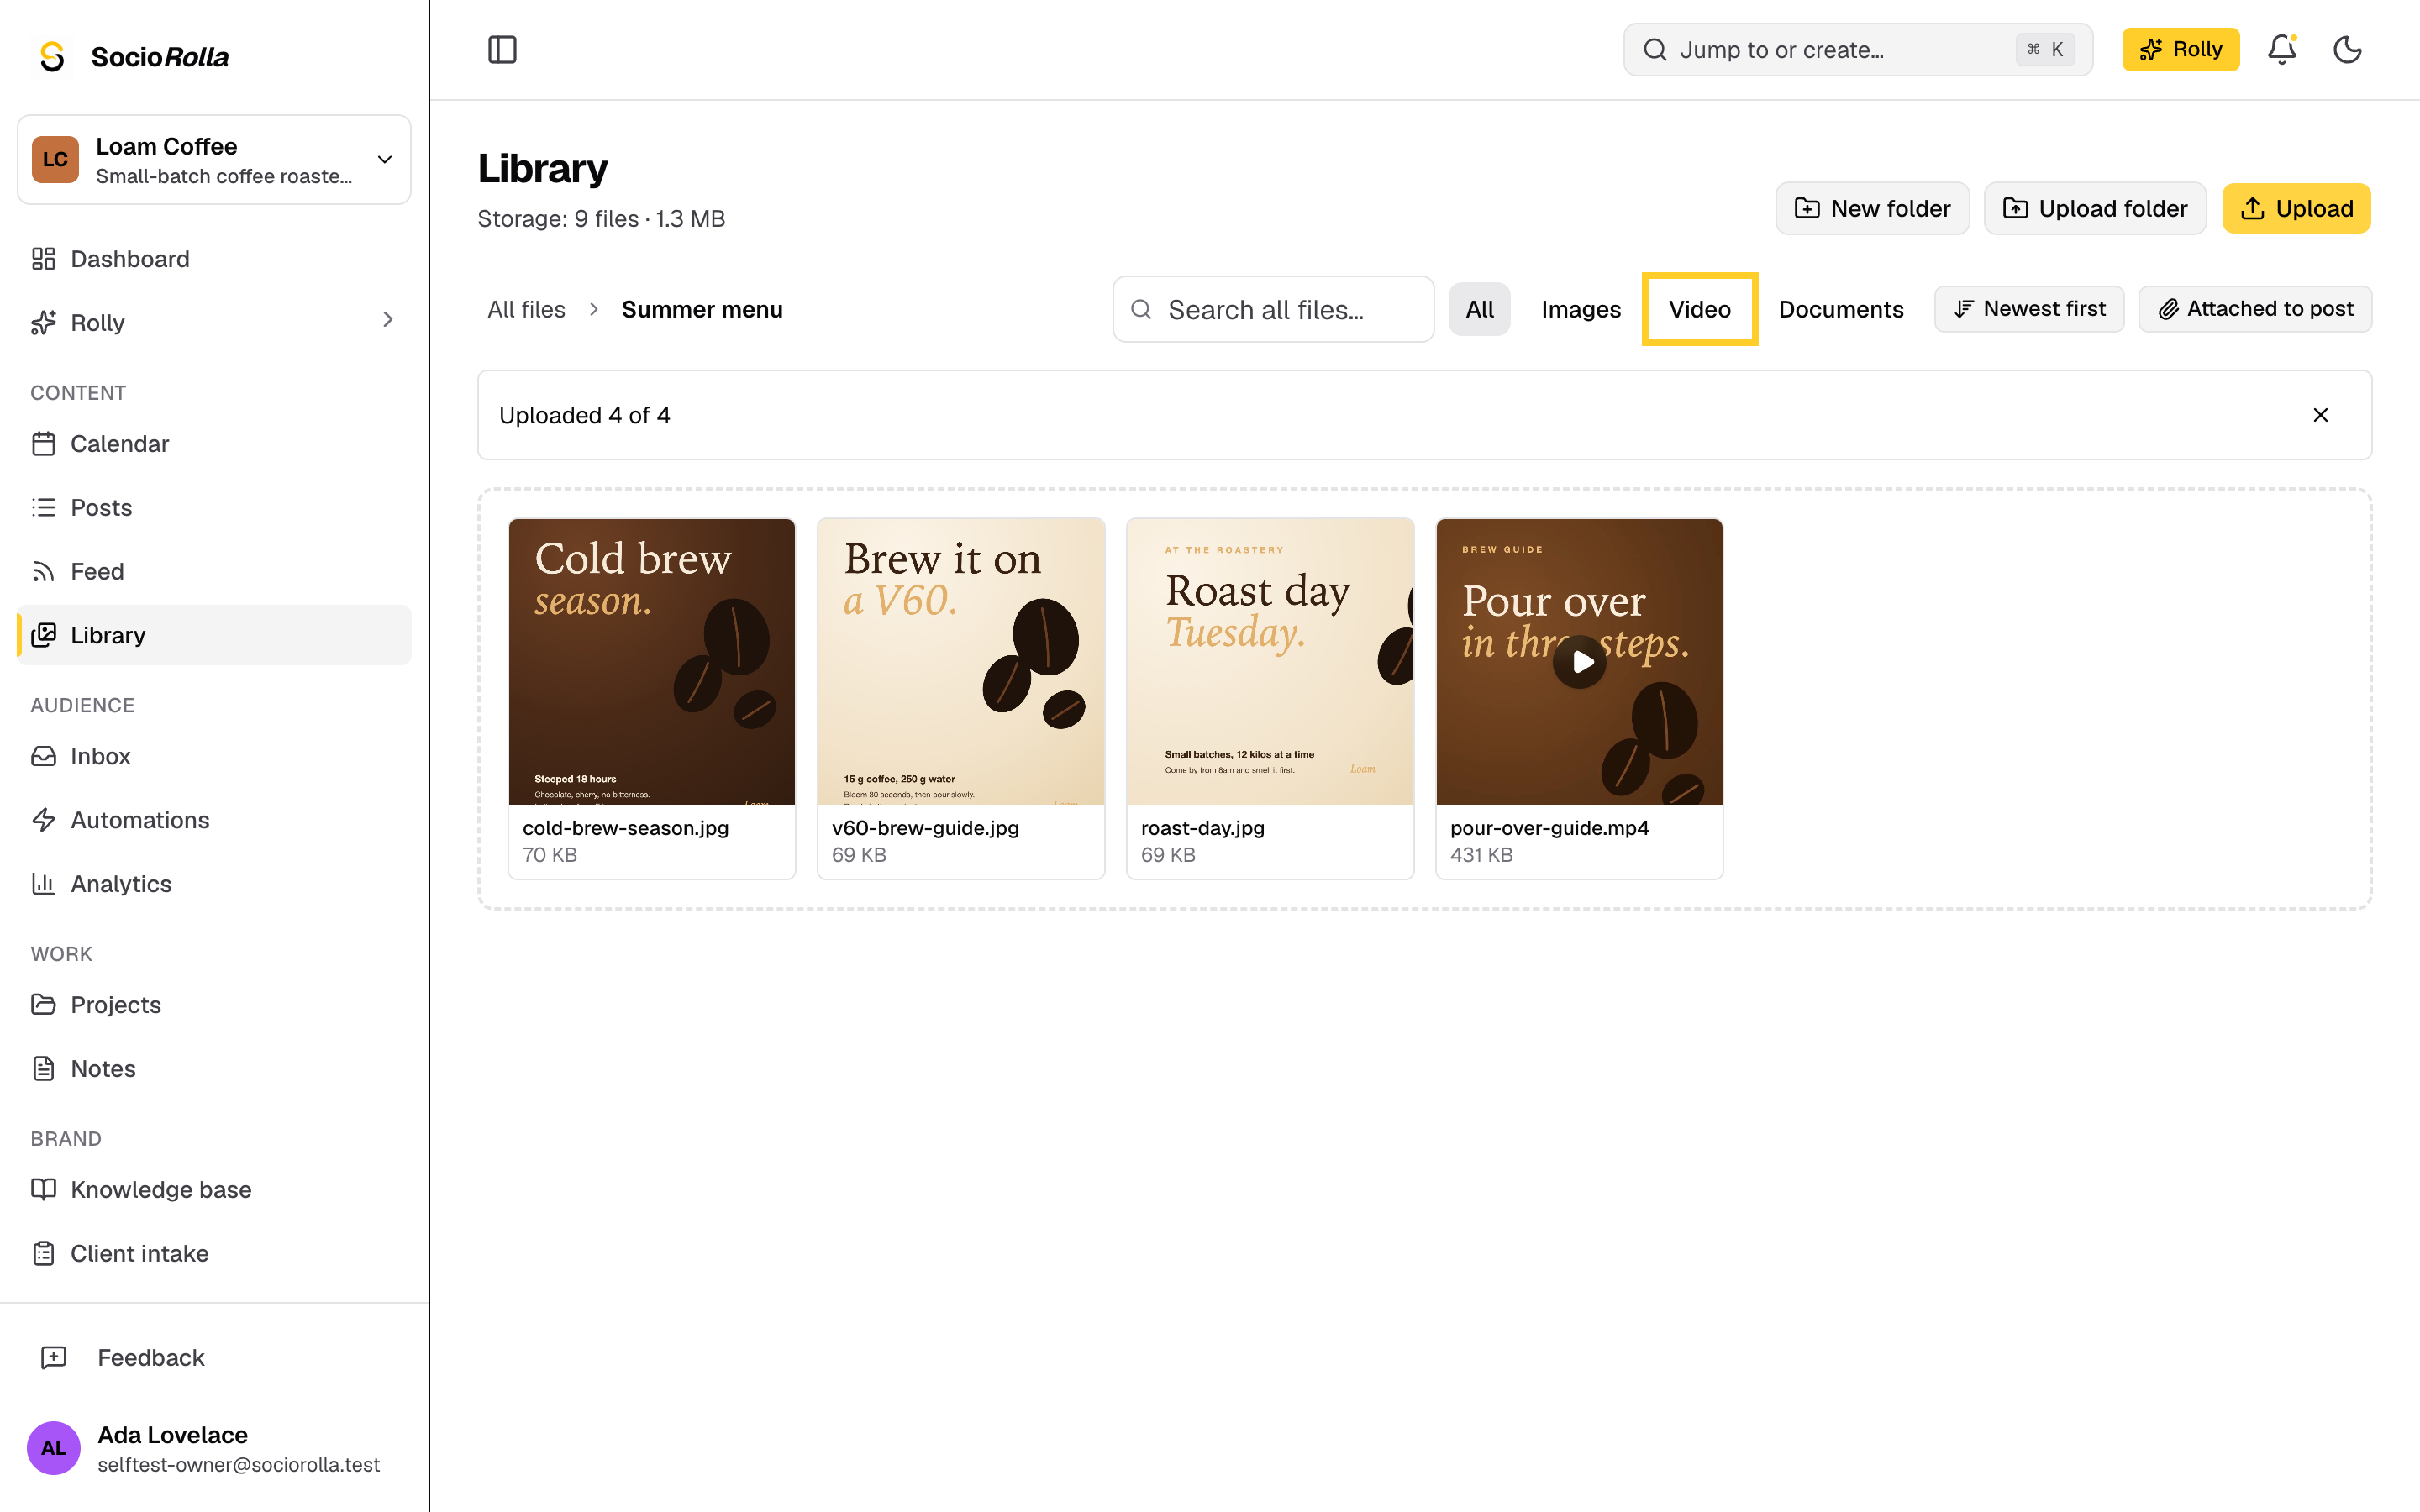Open Client intake page

[x=214, y=1253]
